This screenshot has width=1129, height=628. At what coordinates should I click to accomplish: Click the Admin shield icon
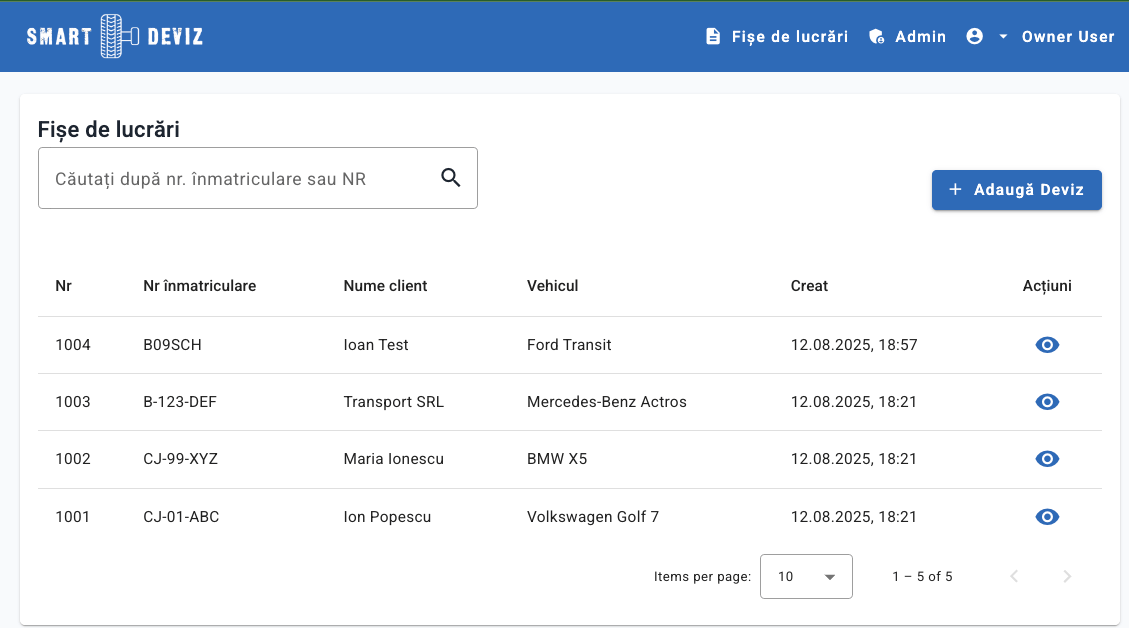click(877, 37)
